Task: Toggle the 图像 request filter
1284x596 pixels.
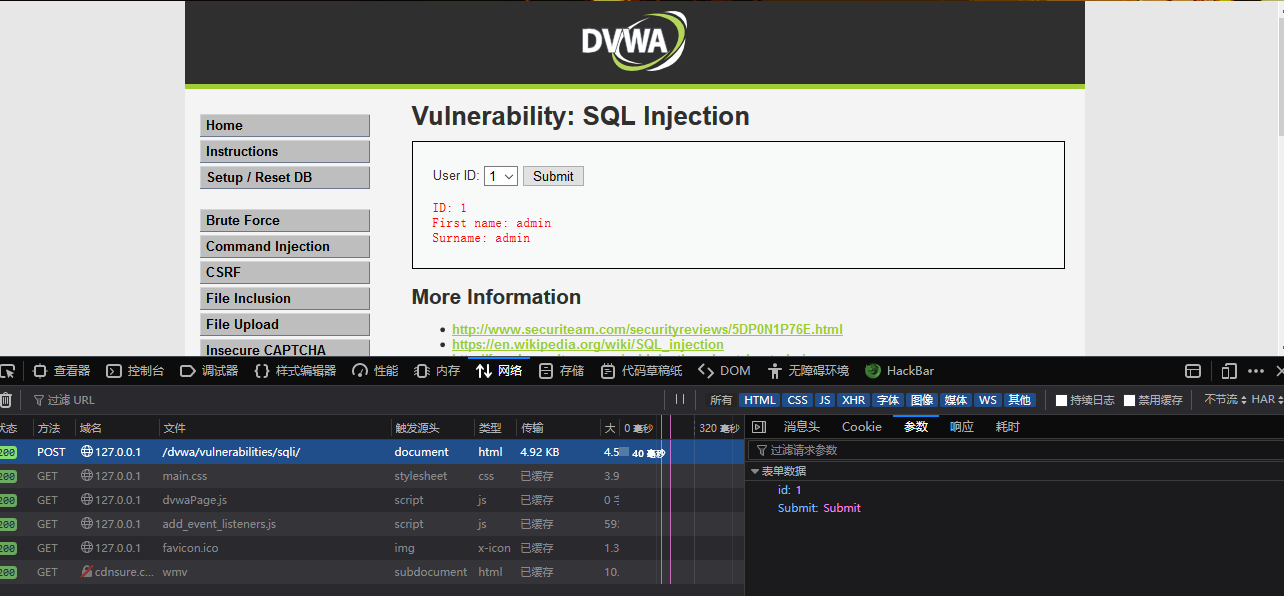Action: (922, 400)
